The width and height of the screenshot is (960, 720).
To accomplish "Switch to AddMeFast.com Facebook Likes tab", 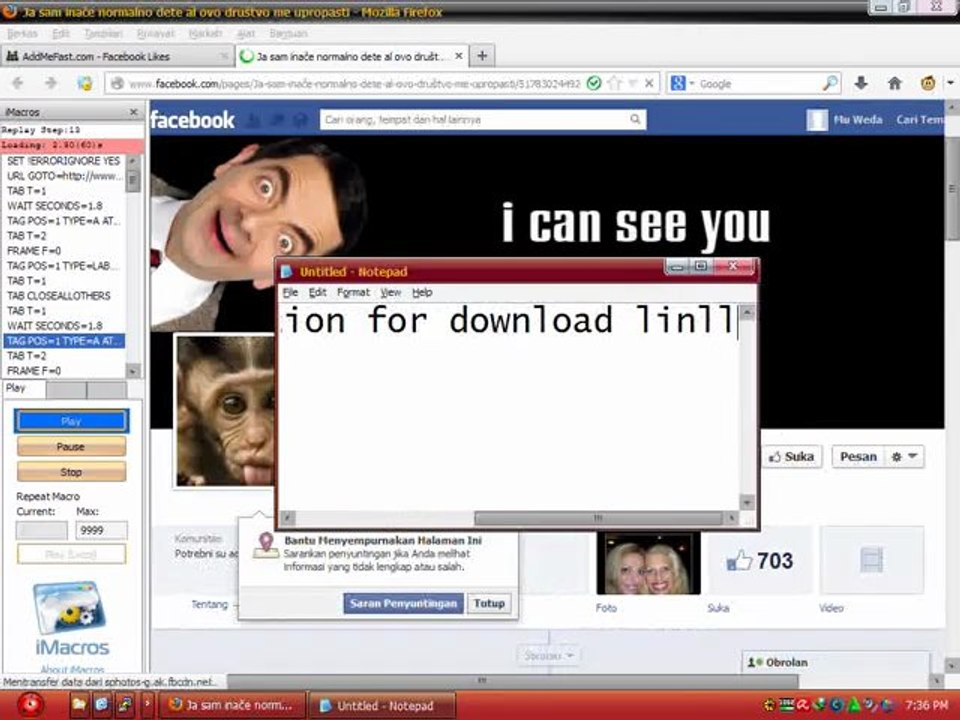I will pyautogui.click(x=117, y=56).
